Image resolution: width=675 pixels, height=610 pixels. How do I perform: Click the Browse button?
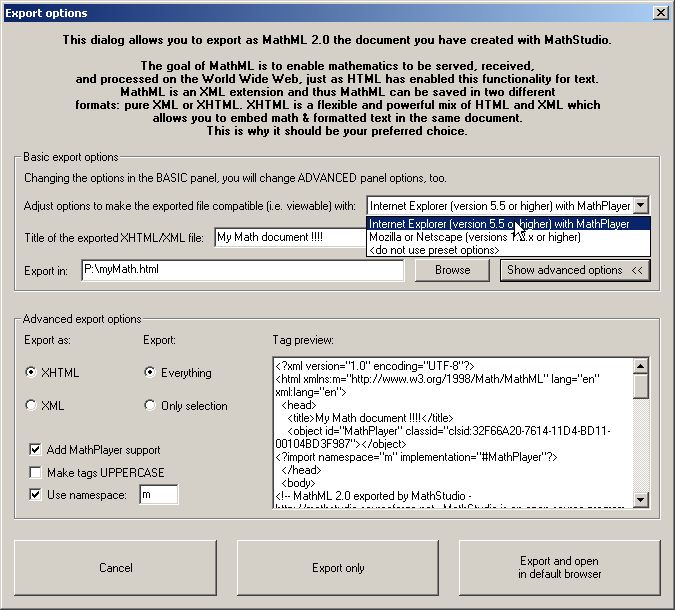coord(452,270)
